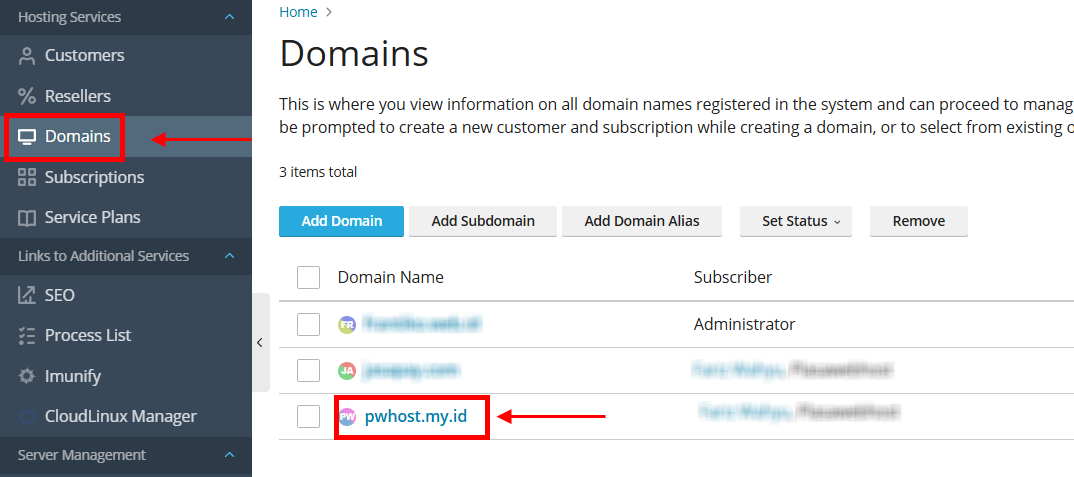
Task: Collapse the sidebar with arrow handle
Action: tap(260, 343)
